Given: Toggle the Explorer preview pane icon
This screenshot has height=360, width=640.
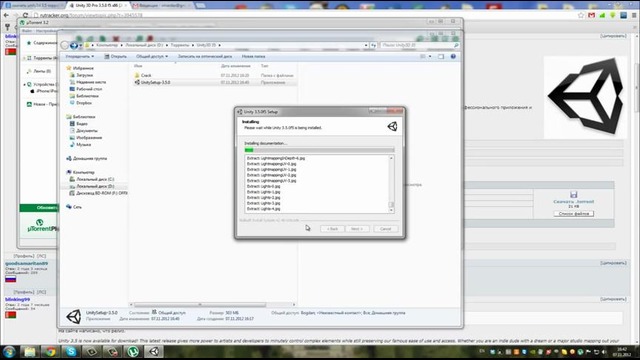Looking at the screenshot, I should [x=441, y=56].
